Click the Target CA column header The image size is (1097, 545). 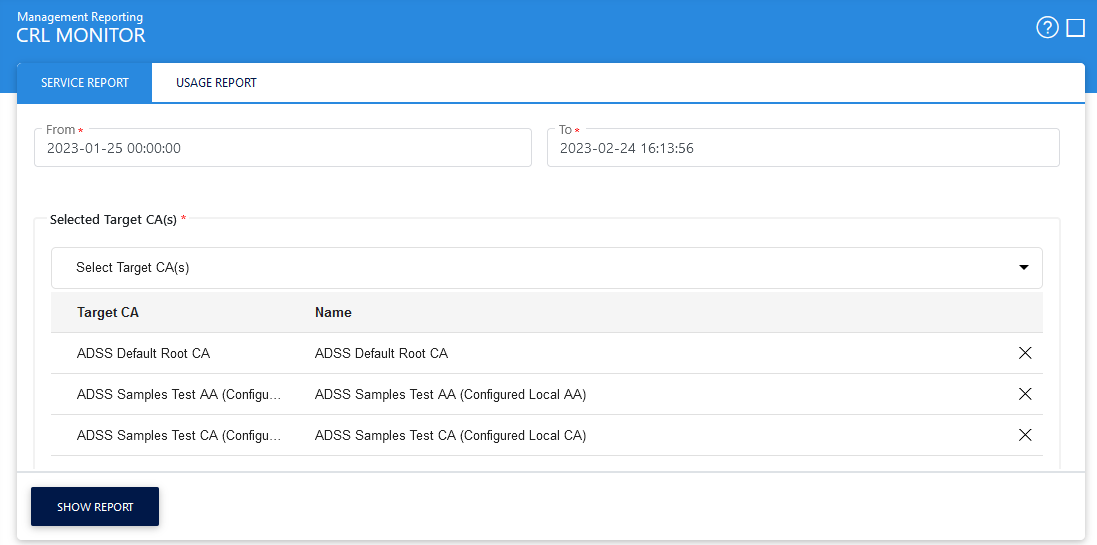click(108, 313)
